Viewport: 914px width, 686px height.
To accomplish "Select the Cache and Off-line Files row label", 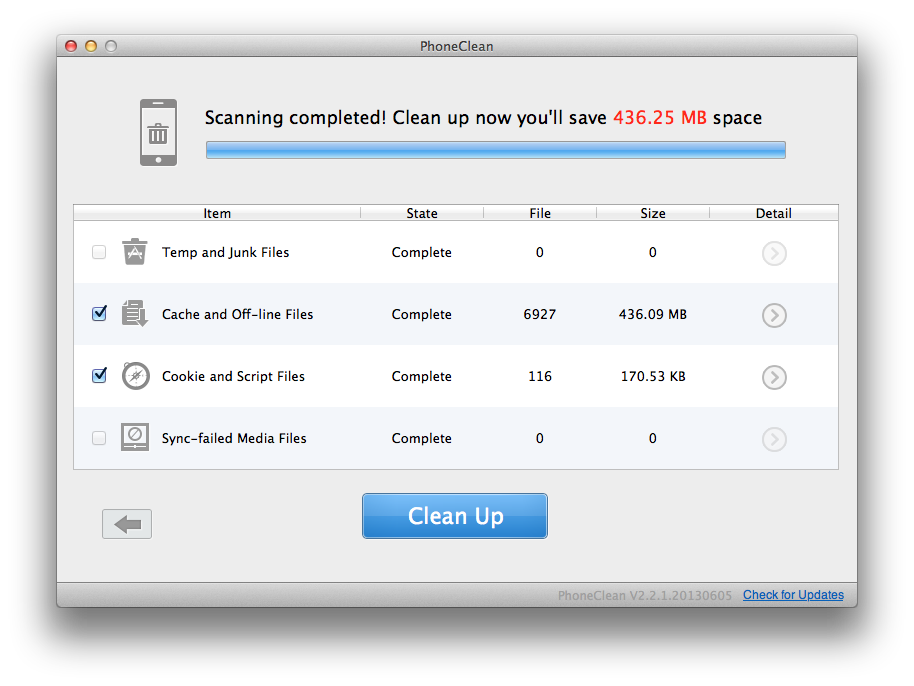I will coord(237,314).
